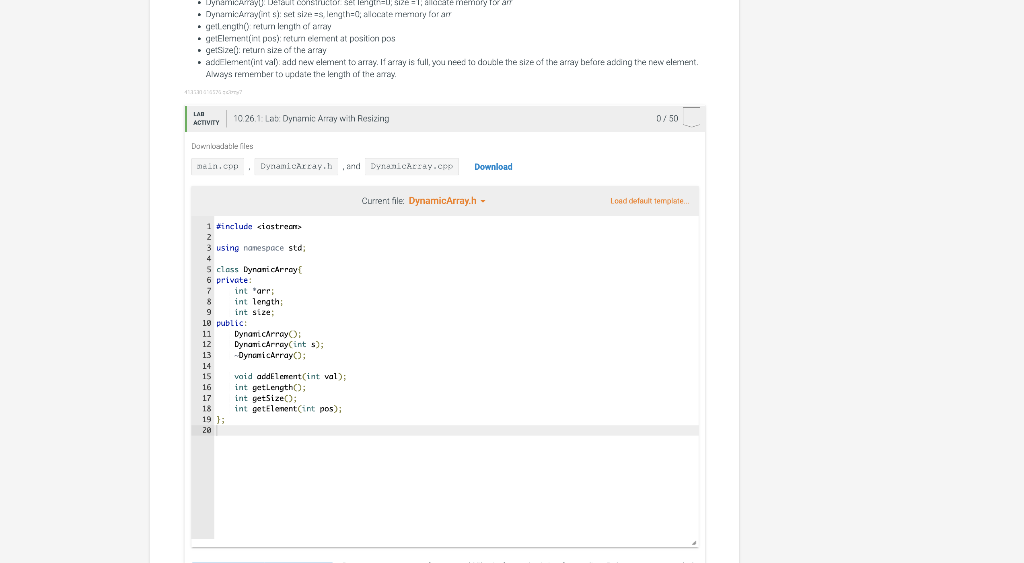Click code line 'DynamicArray();' on line 11

click(268, 334)
